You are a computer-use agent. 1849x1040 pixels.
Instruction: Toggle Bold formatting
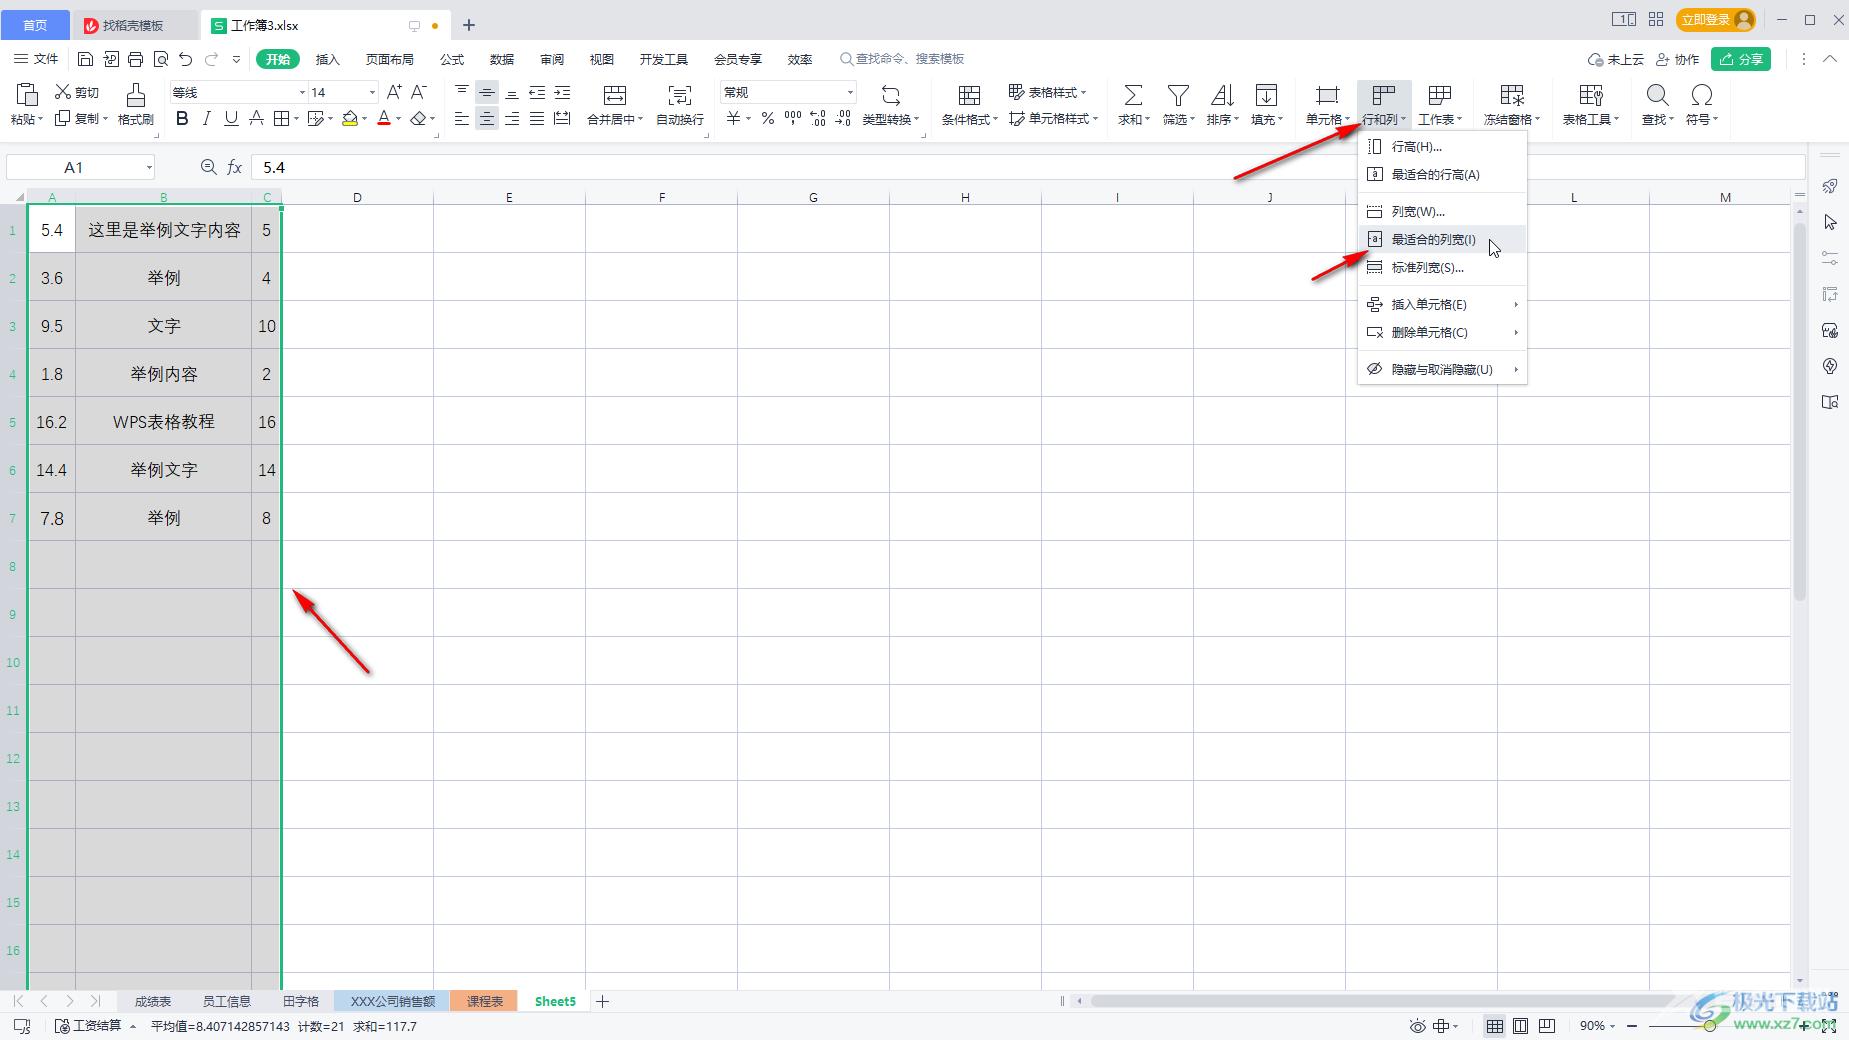coord(182,119)
